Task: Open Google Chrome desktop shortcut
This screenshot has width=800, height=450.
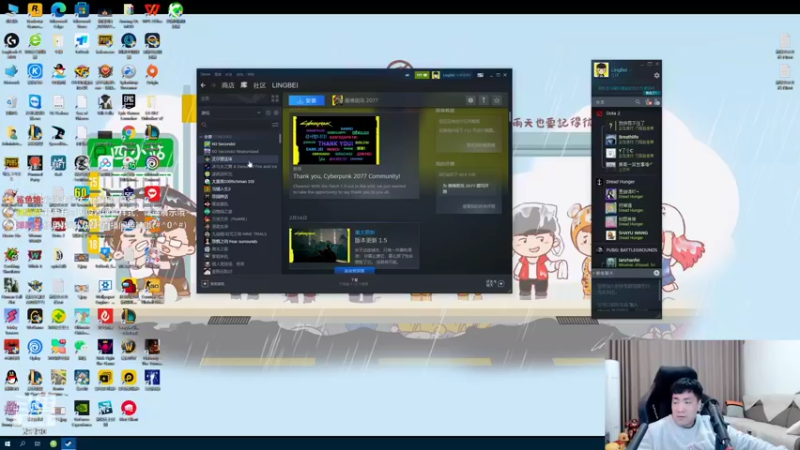Action: click(x=129, y=134)
